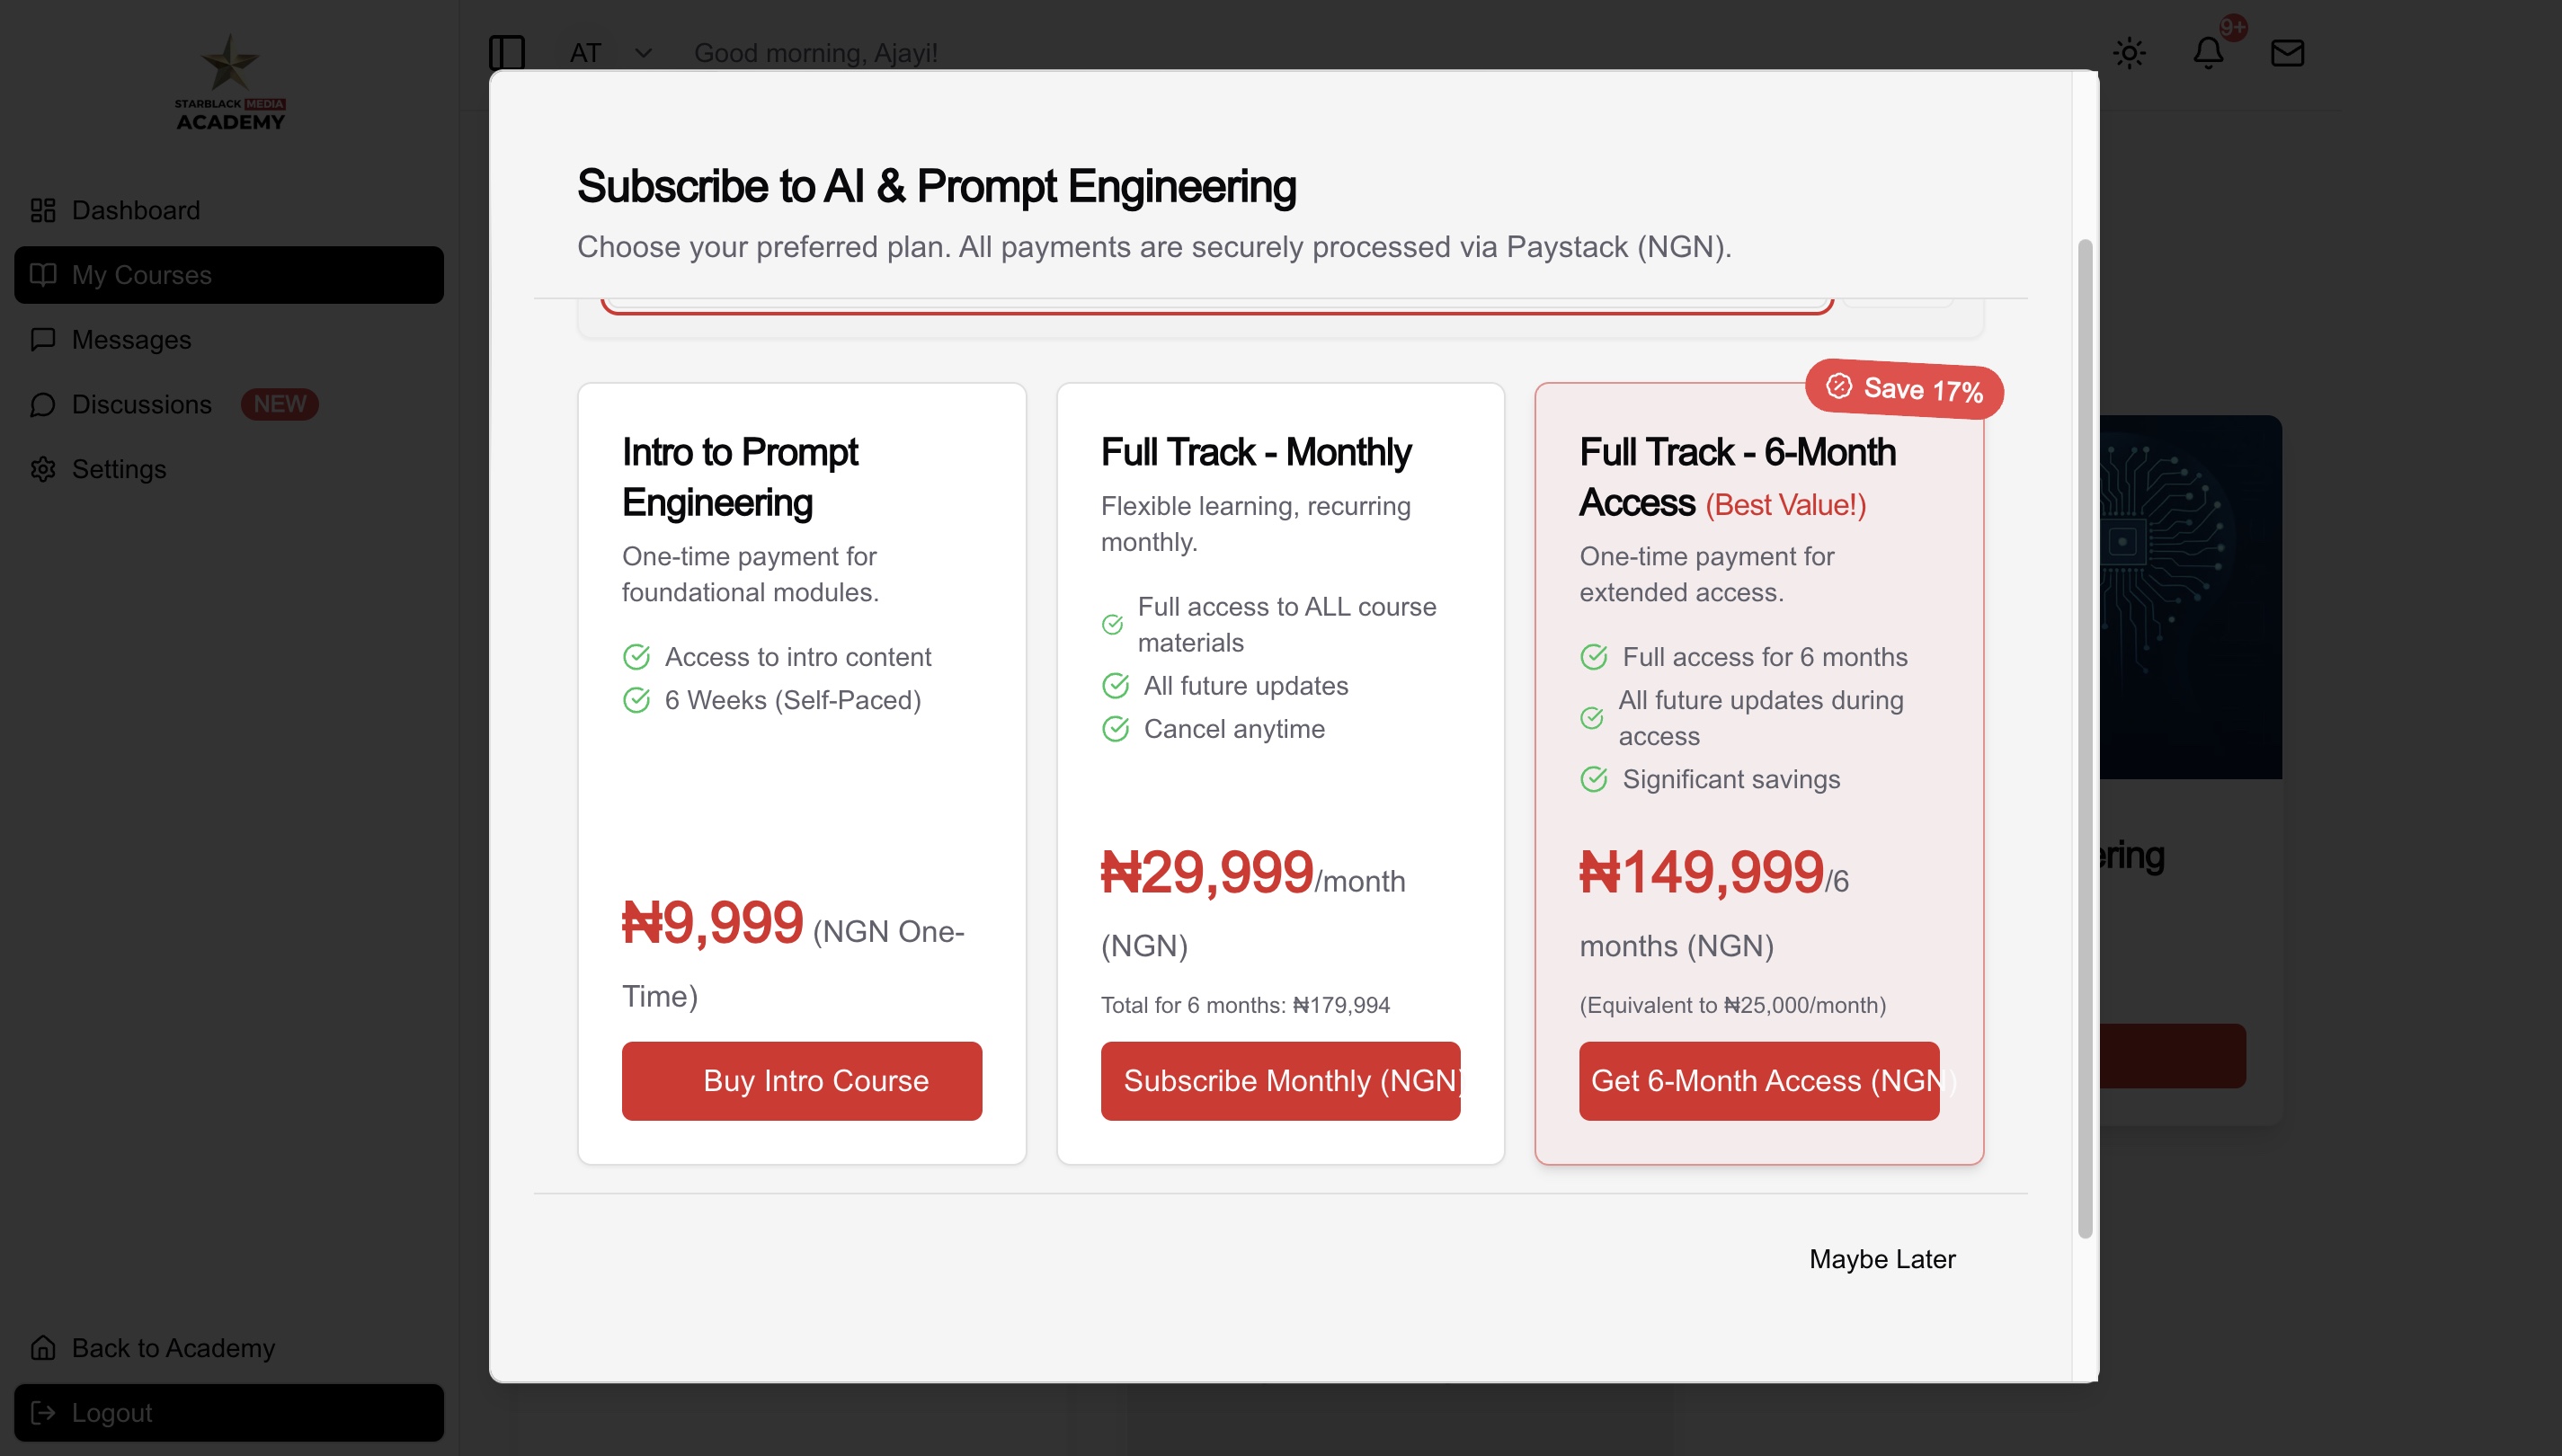Open the notifications bell icon
The width and height of the screenshot is (2562, 1456).
pos(2208,52)
